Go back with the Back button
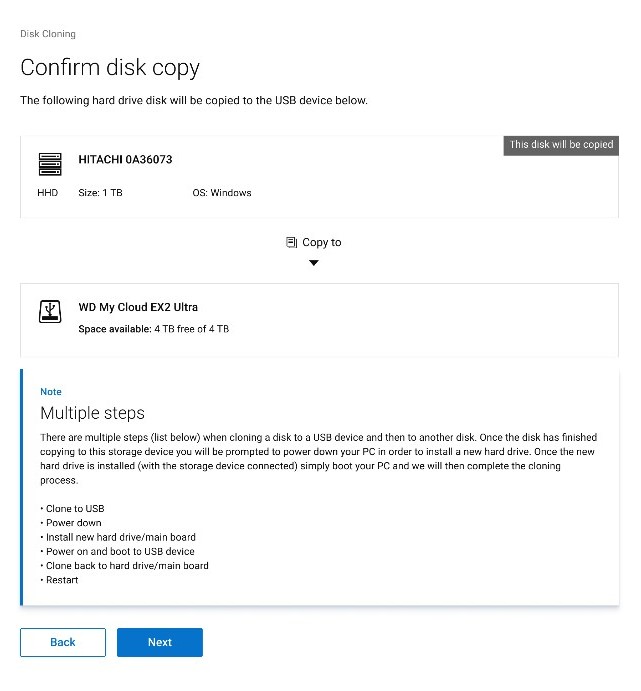641x691 pixels. pyautogui.click(x=62, y=642)
